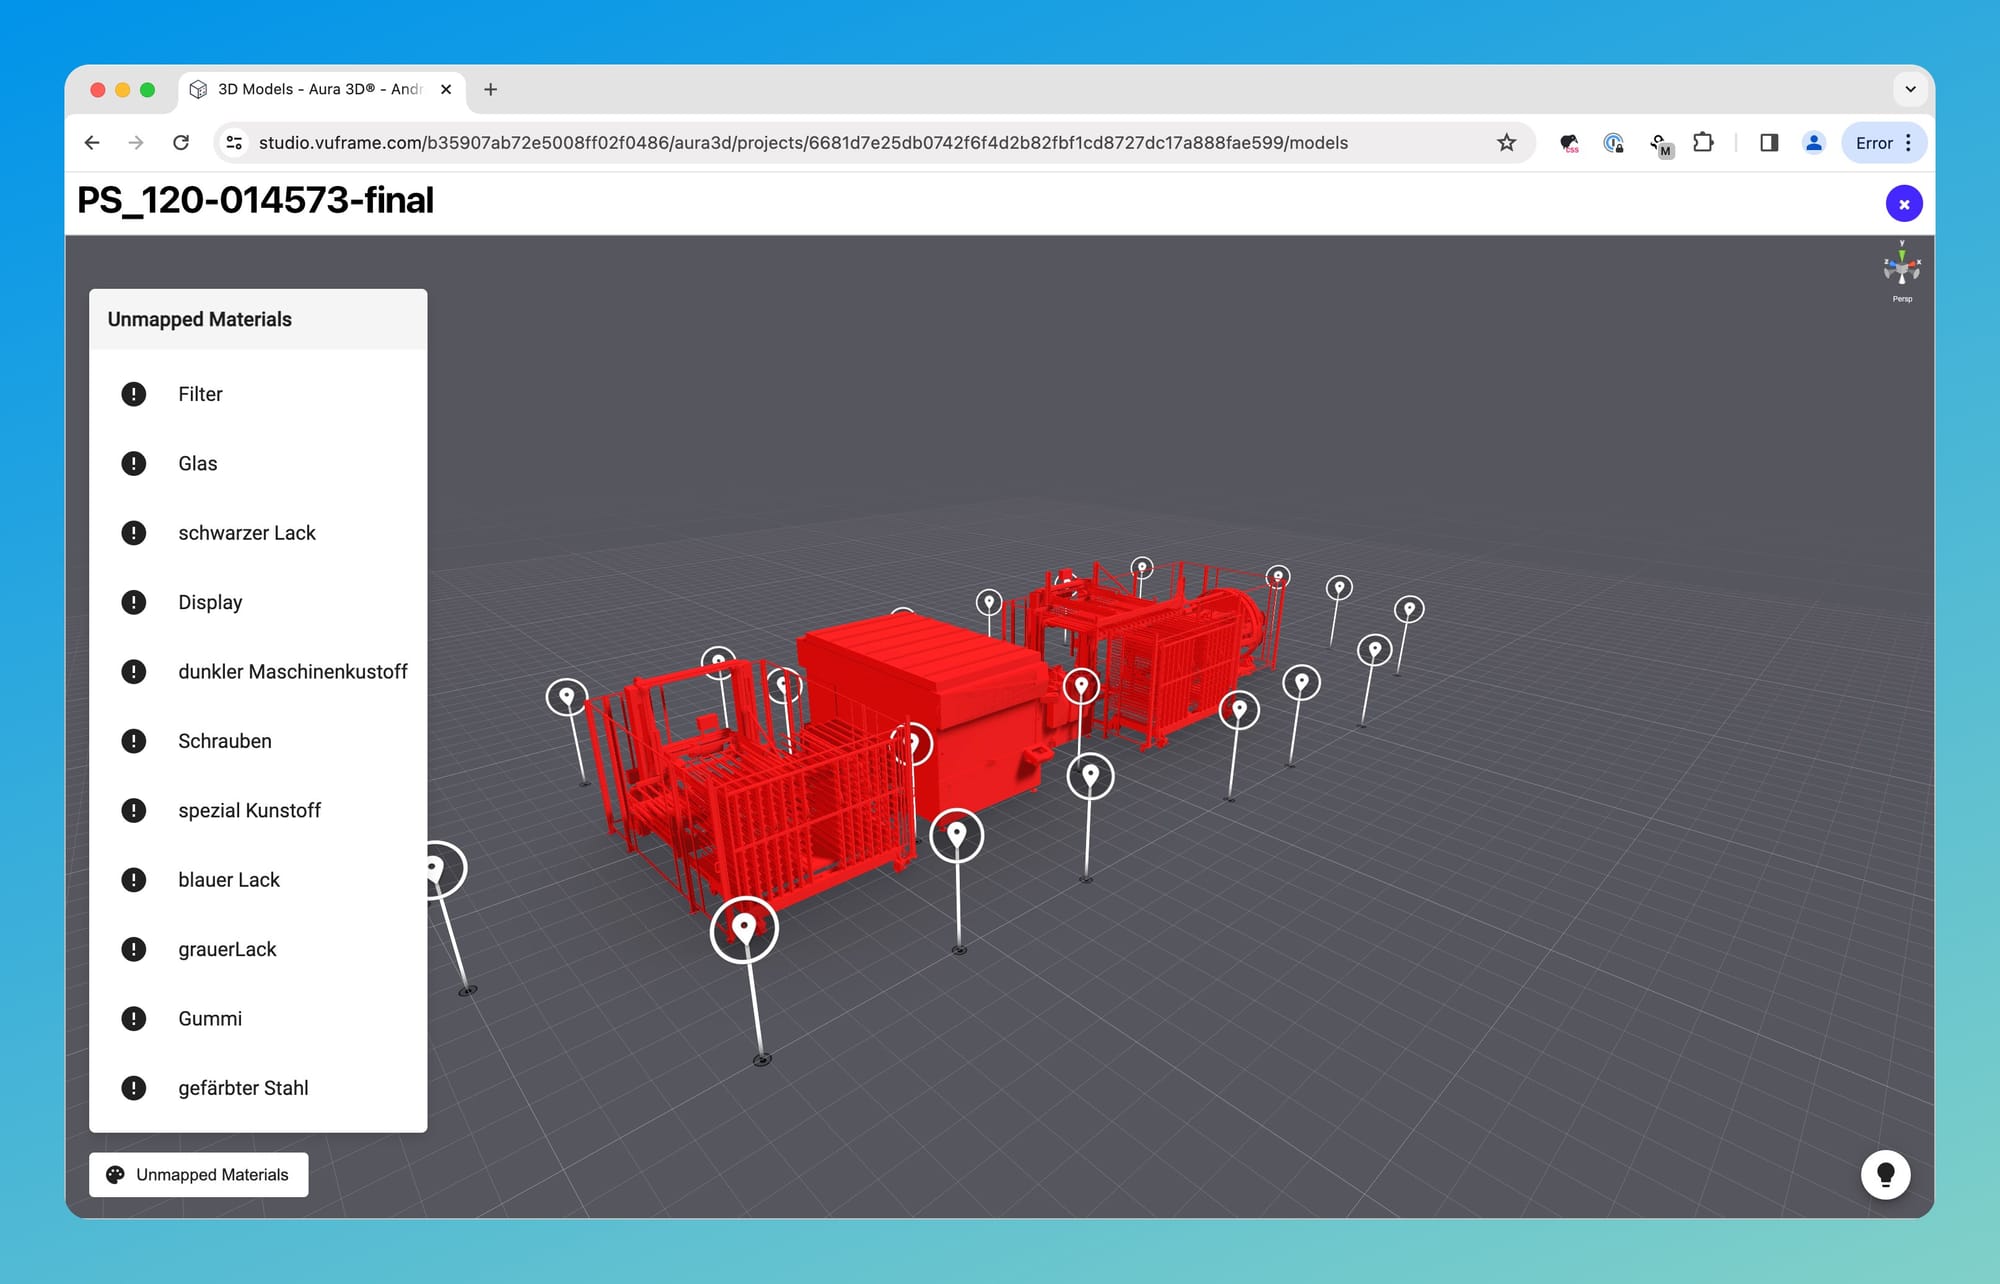This screenshot has width=2000, height=1284.
Task: Go forward in browser history
Action: tap(136, 143)
